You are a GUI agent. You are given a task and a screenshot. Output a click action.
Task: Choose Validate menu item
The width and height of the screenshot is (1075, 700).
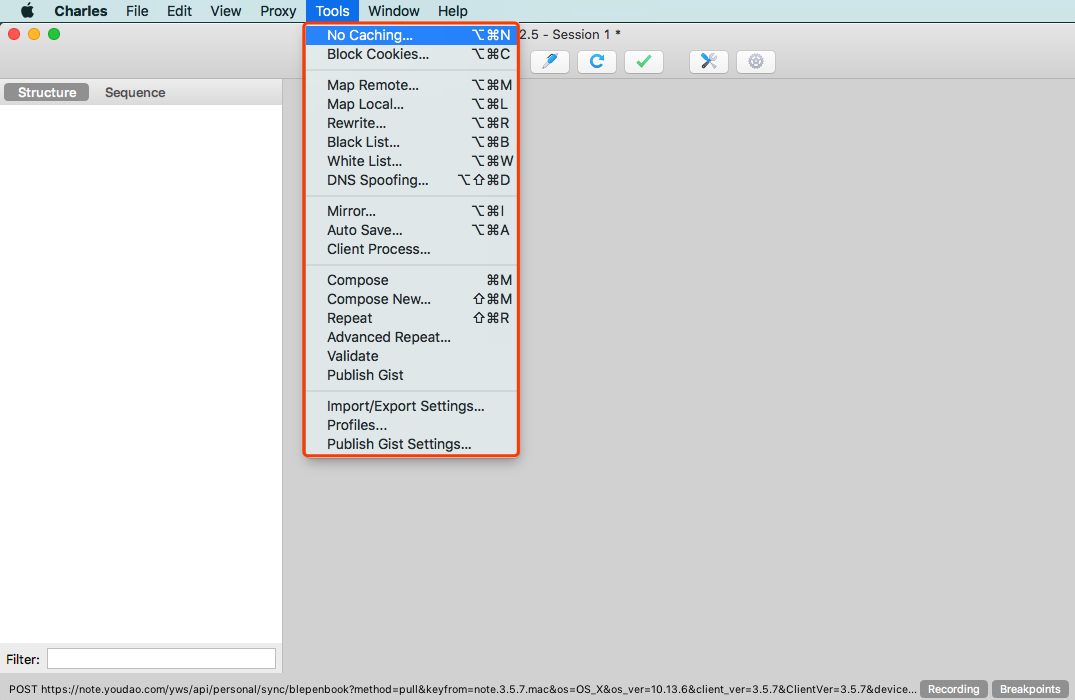(411, 357)
